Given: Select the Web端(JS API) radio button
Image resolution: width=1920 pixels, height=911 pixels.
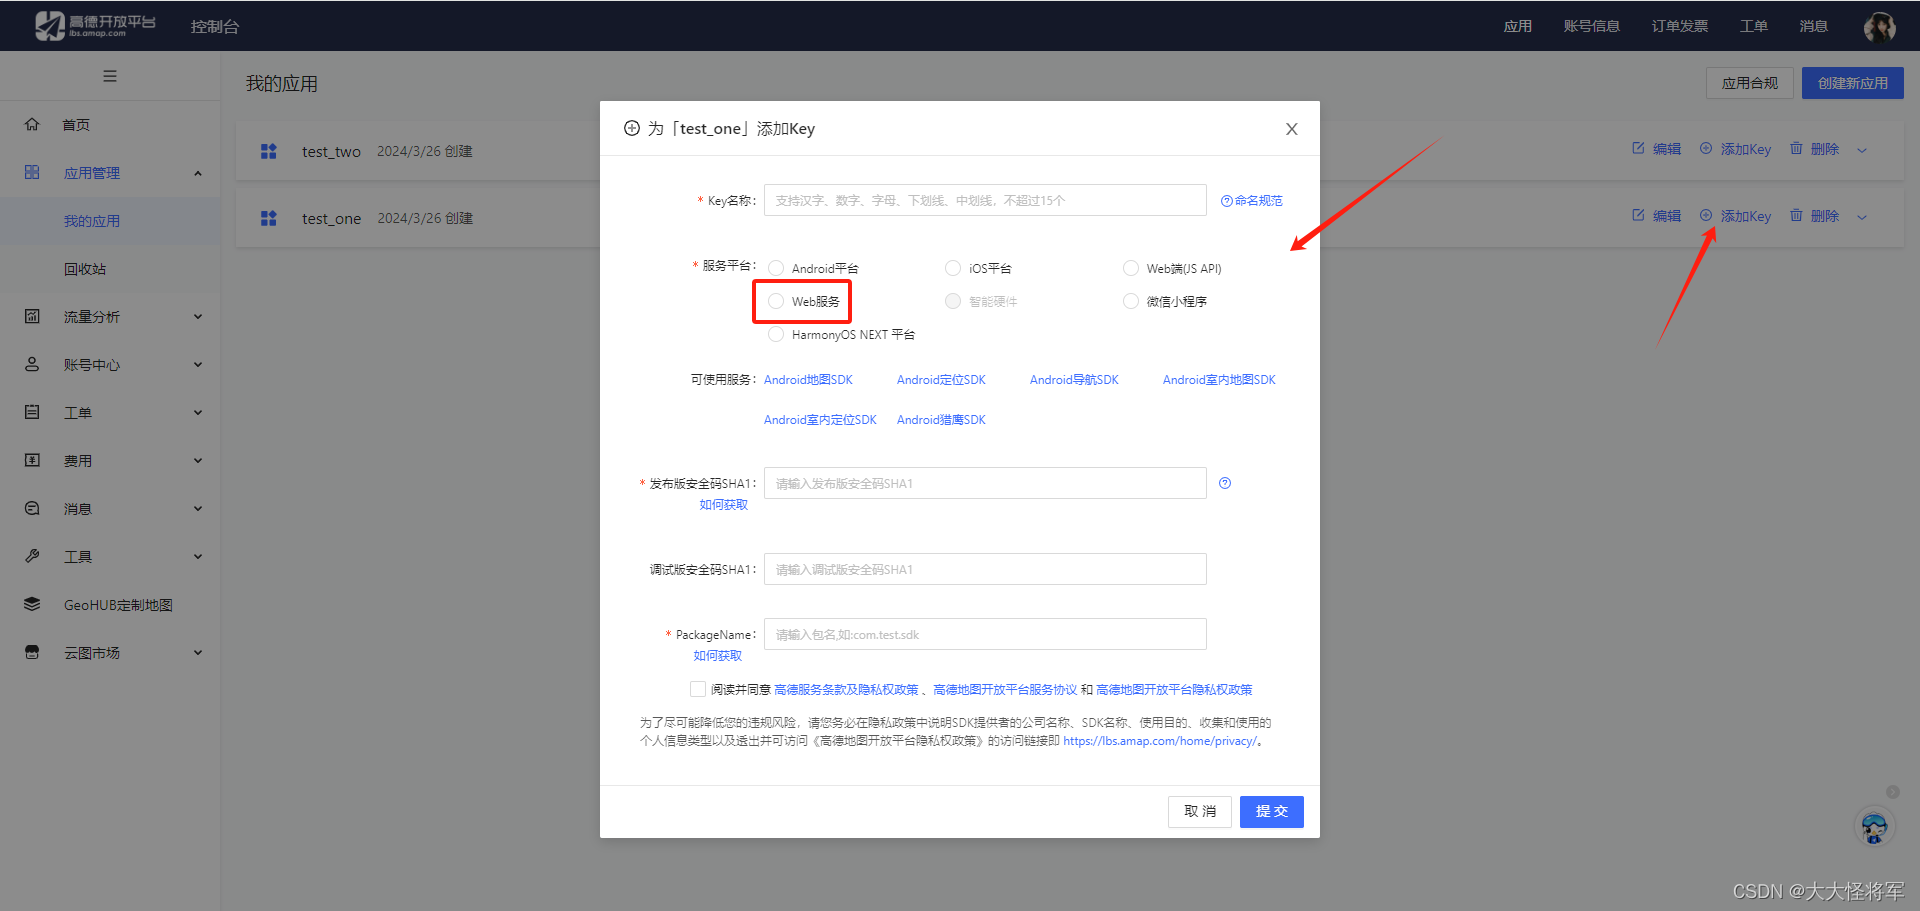Looking at the screenshot, I should tap(1131, 268).
